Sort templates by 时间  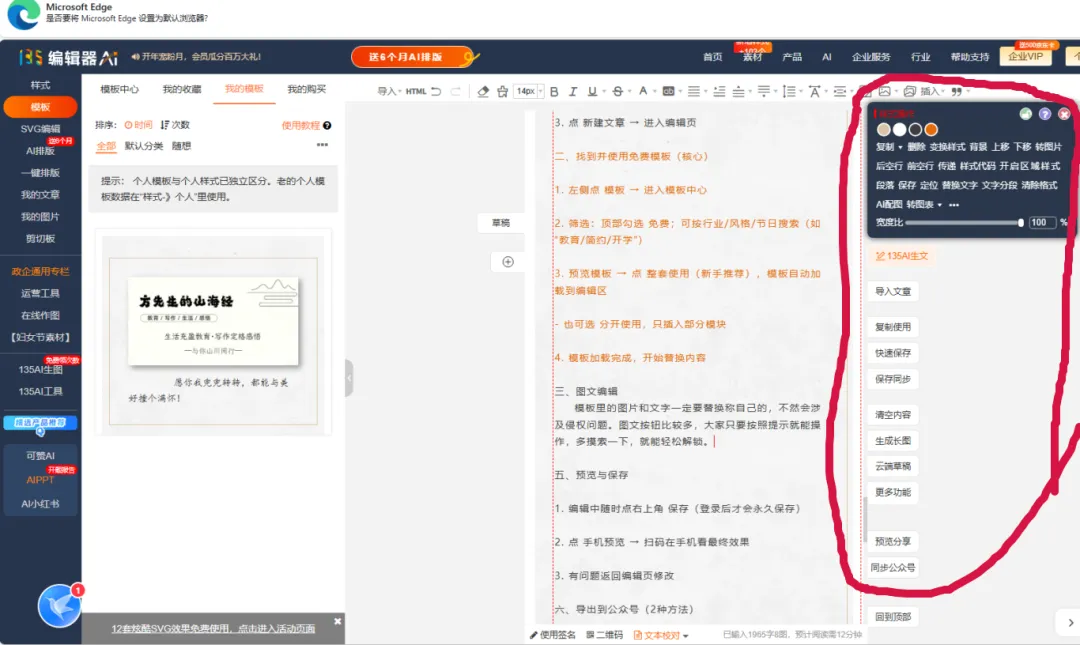coord(138,125)
